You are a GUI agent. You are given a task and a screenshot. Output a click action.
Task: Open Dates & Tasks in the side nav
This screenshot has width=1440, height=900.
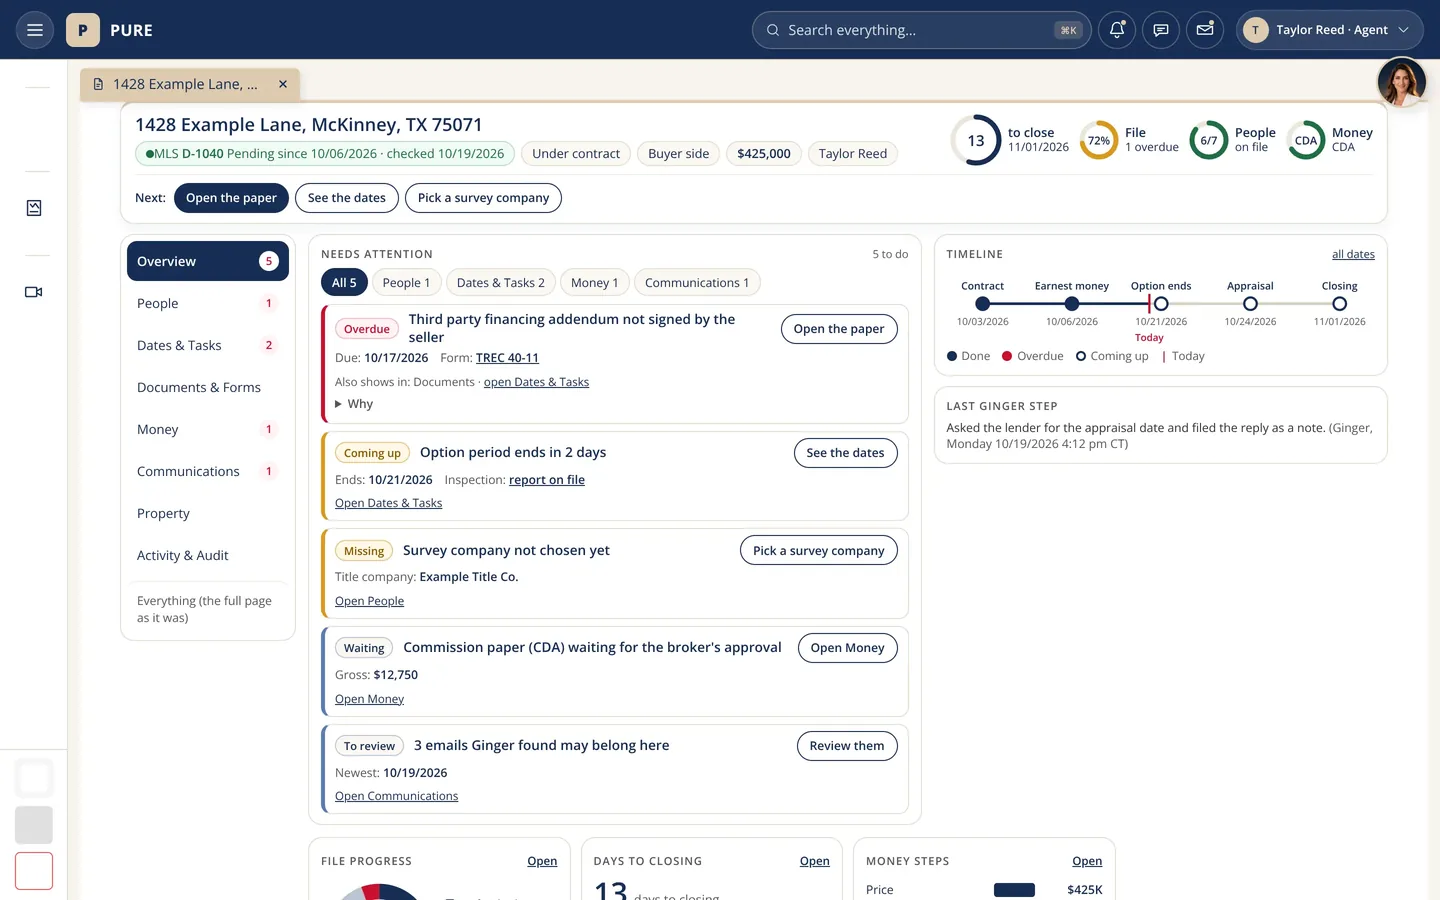(207, 345)
